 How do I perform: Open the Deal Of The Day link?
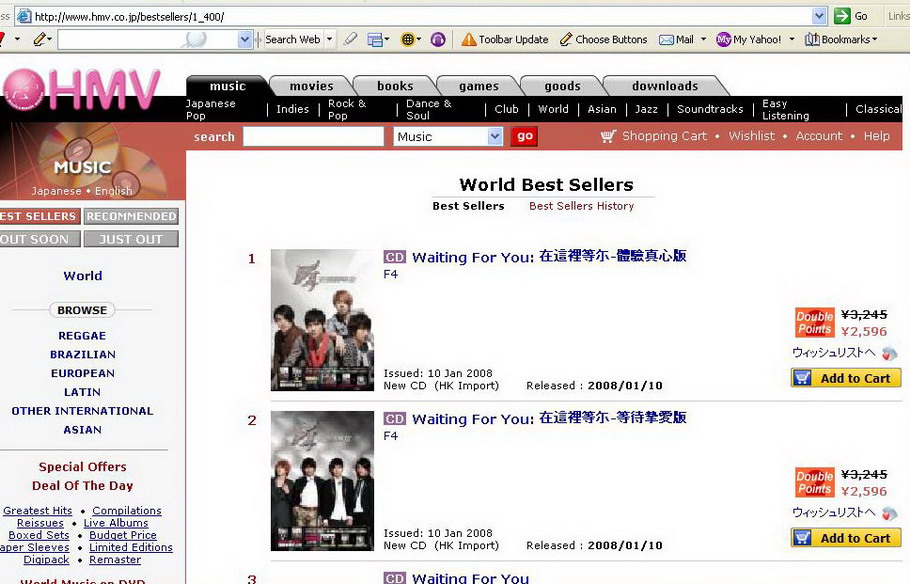click(x=82, y=486)
